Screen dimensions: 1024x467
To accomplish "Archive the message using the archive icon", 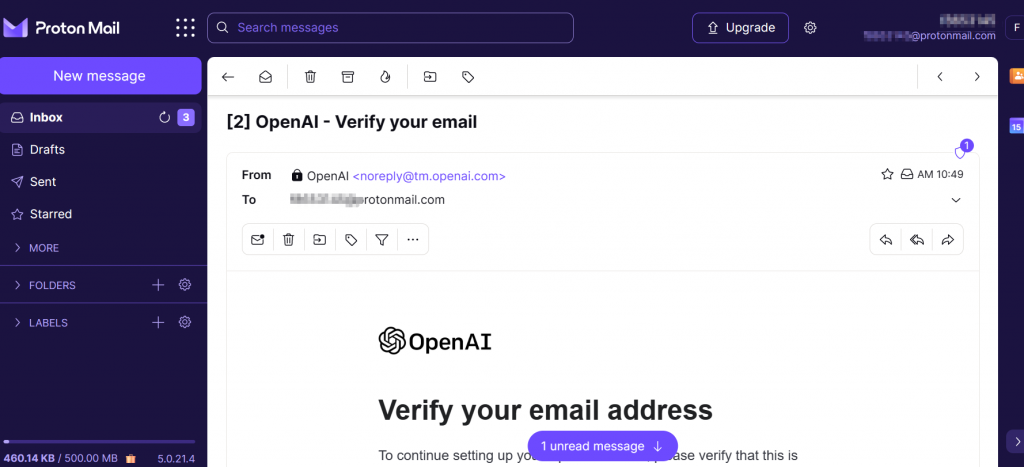I will (x=348, y=77).
